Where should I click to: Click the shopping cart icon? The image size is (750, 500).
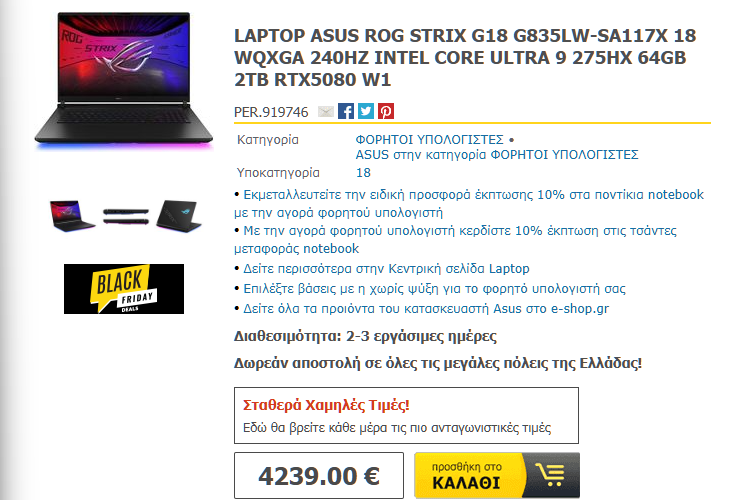551,475
